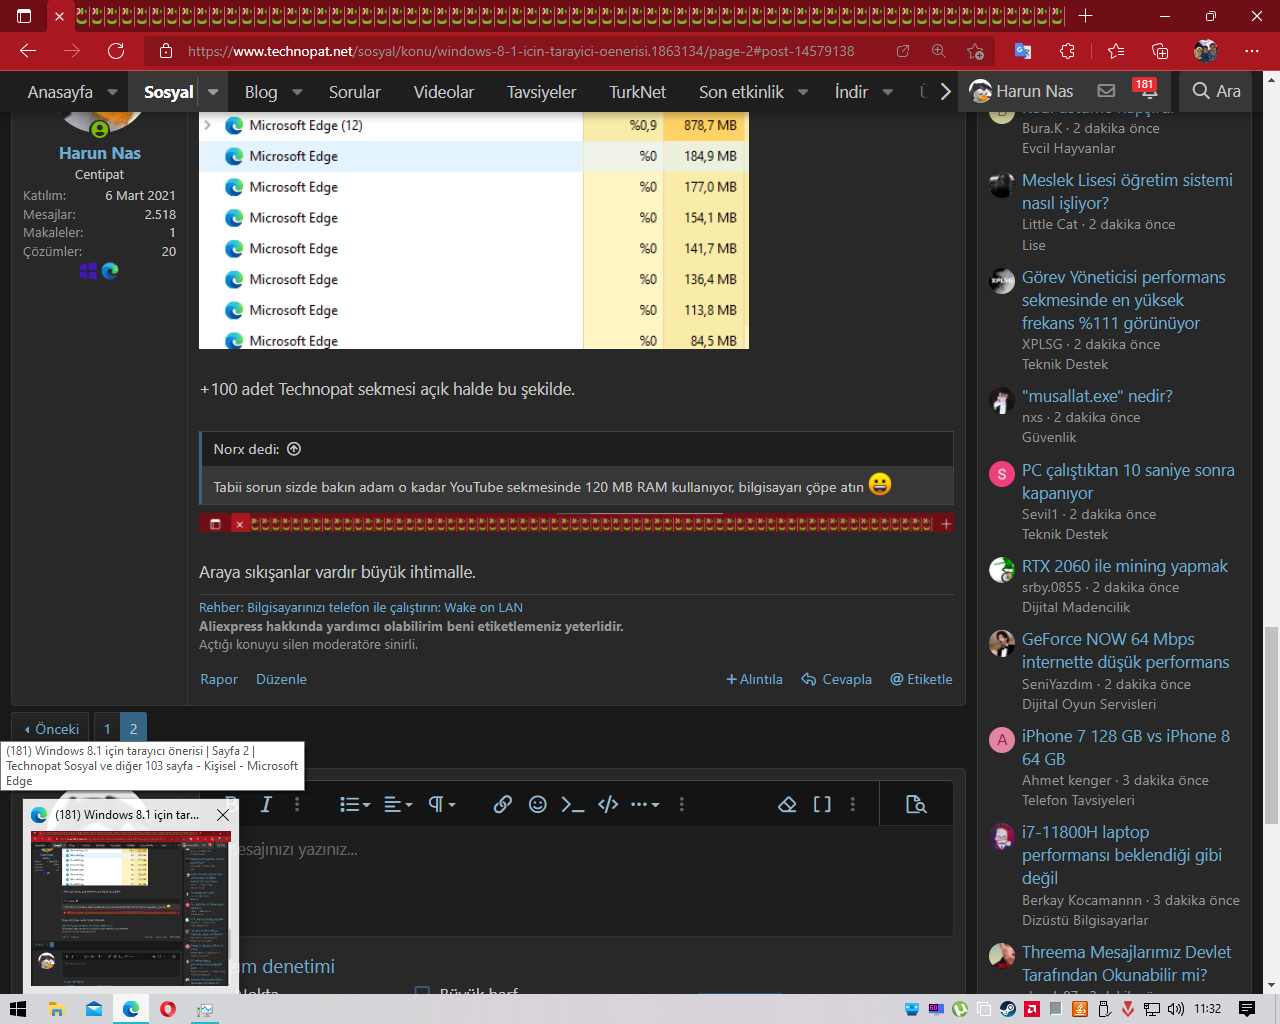
Task: Expand the Sosyal menu arrow
Action: [x=213, y=92]
